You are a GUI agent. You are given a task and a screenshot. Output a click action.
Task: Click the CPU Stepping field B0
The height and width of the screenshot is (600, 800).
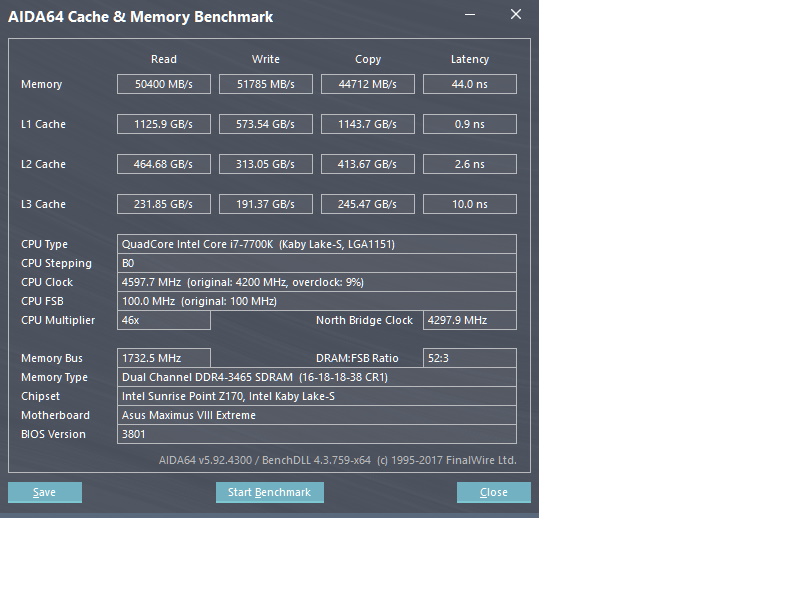pyautogui.click(x=317, y=263)
